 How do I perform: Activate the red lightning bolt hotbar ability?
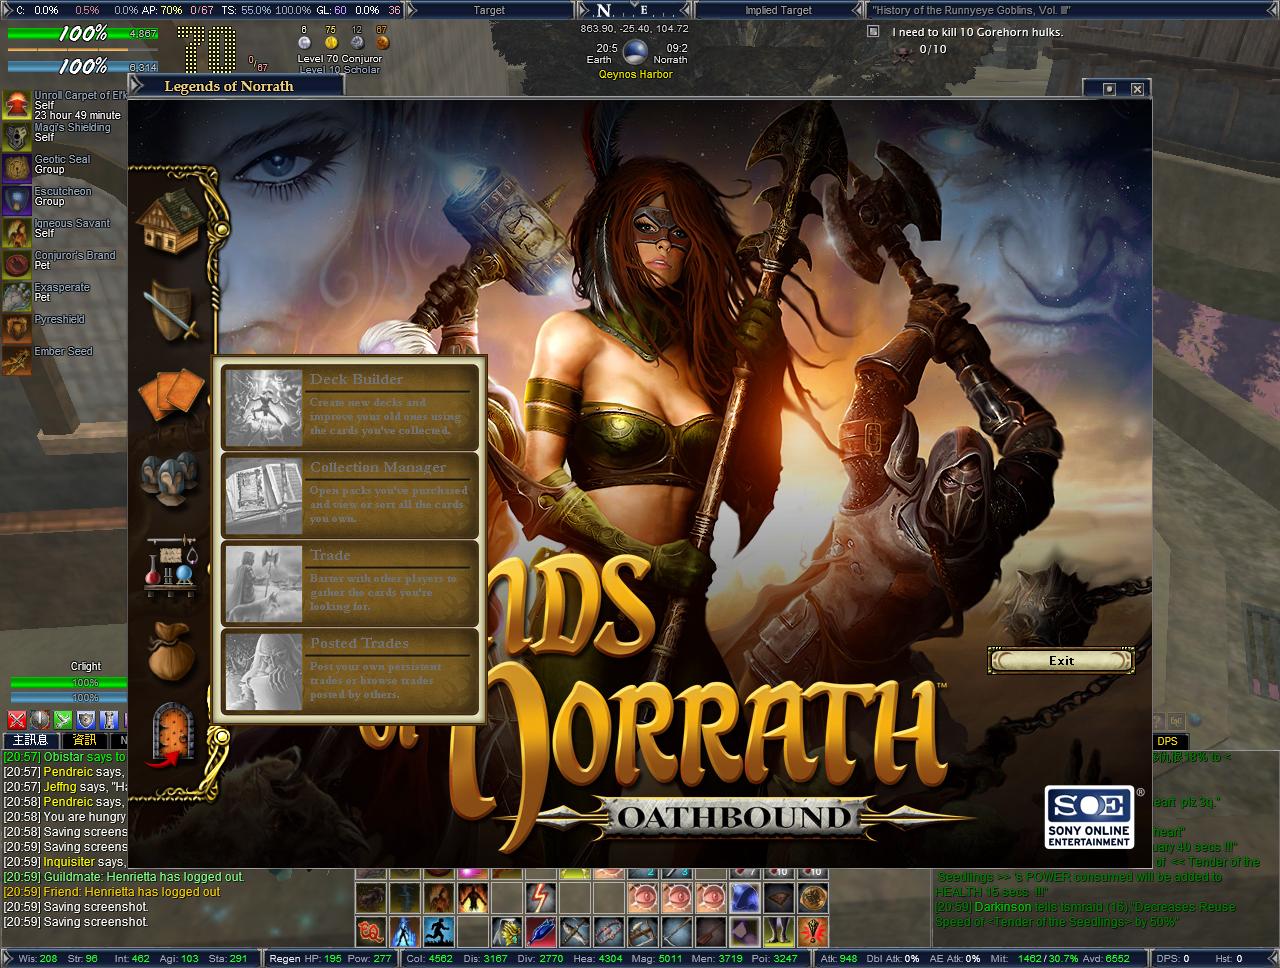click(541, 896)
